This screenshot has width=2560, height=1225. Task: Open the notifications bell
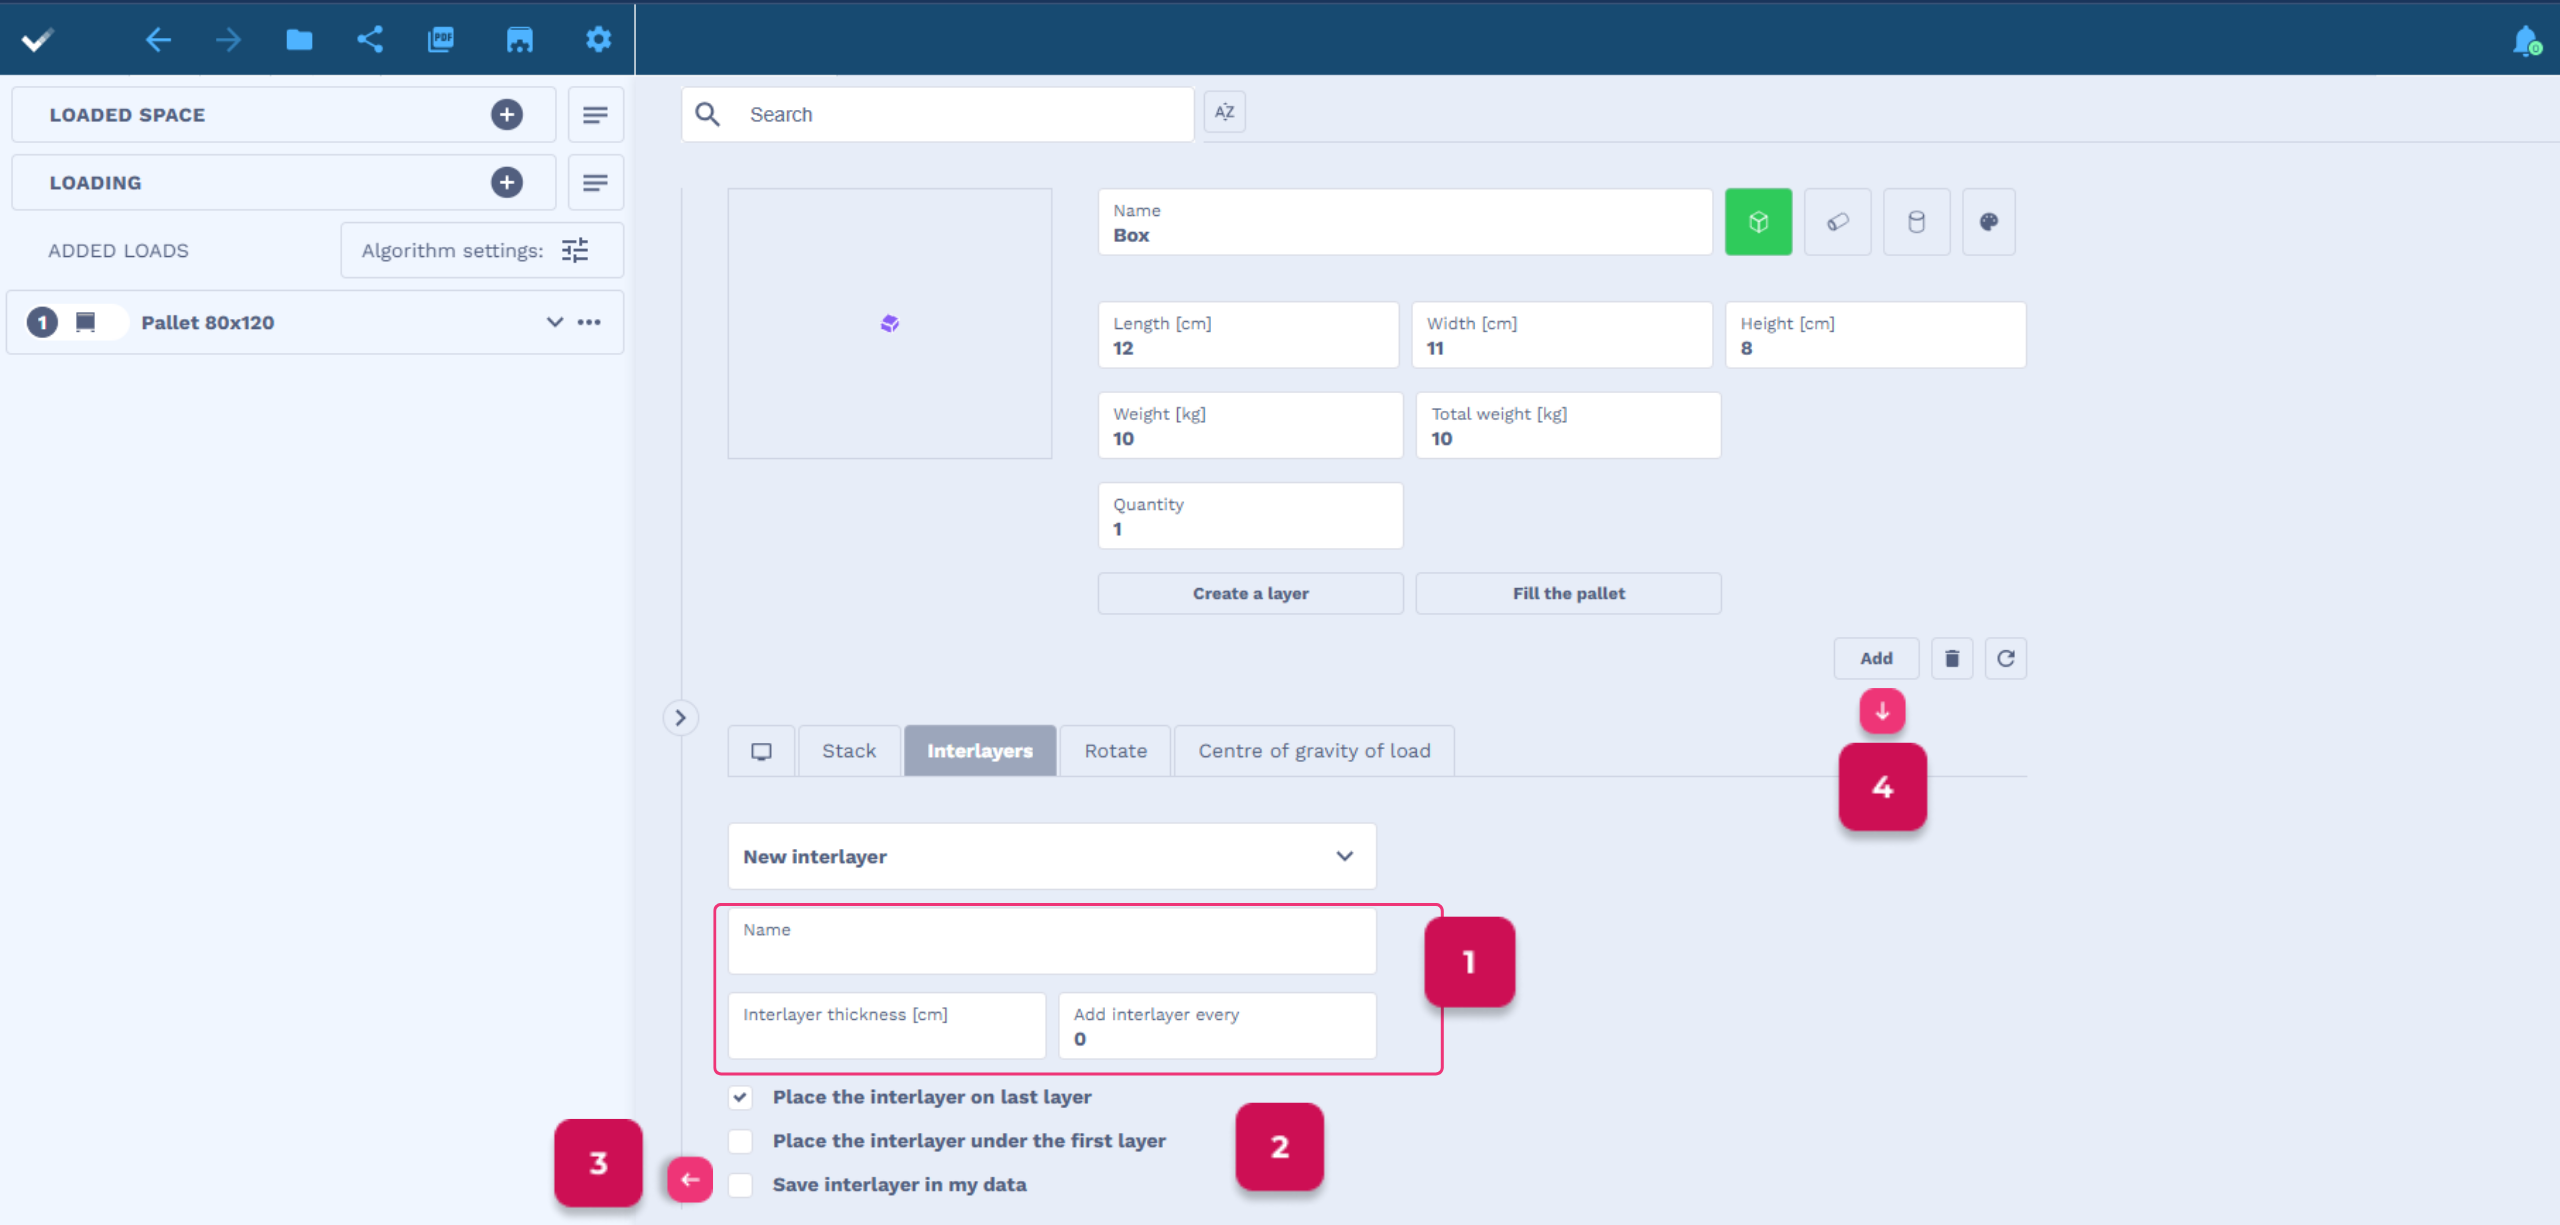[2526, 41]
